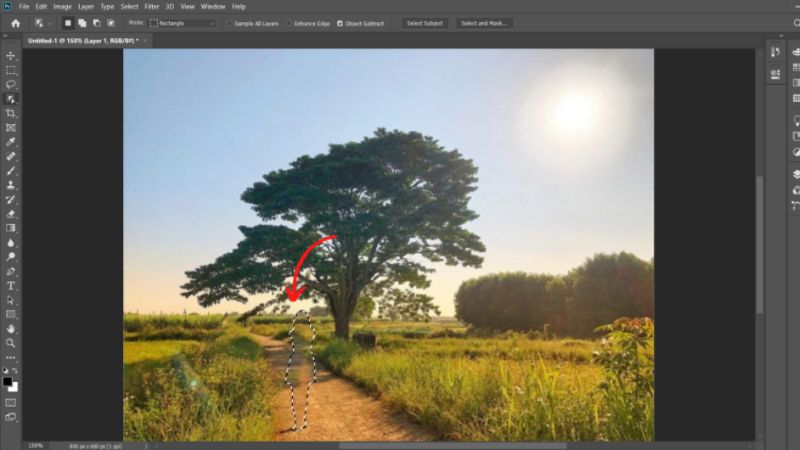Viewport: 800px width, 450px height.
Task: Uncheck Object Subtract checkbox
Action: [340, 23]
